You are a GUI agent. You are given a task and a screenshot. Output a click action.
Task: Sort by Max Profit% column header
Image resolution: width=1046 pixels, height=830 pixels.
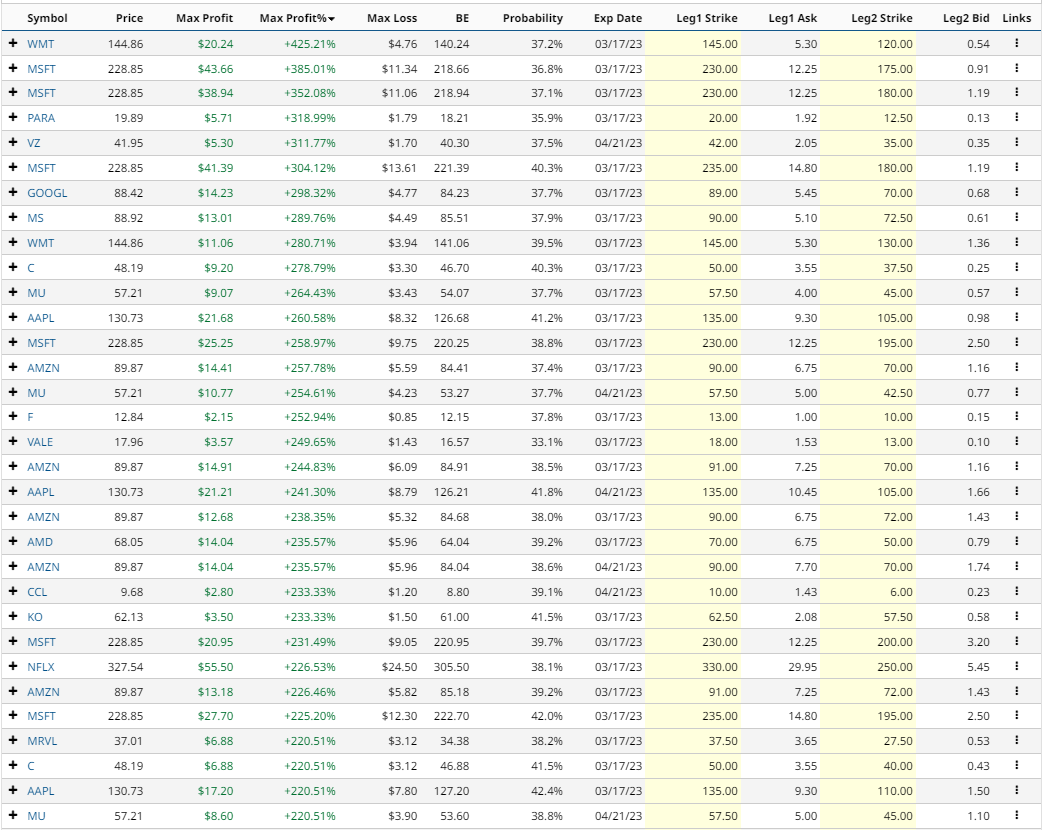tap(297, 18)
